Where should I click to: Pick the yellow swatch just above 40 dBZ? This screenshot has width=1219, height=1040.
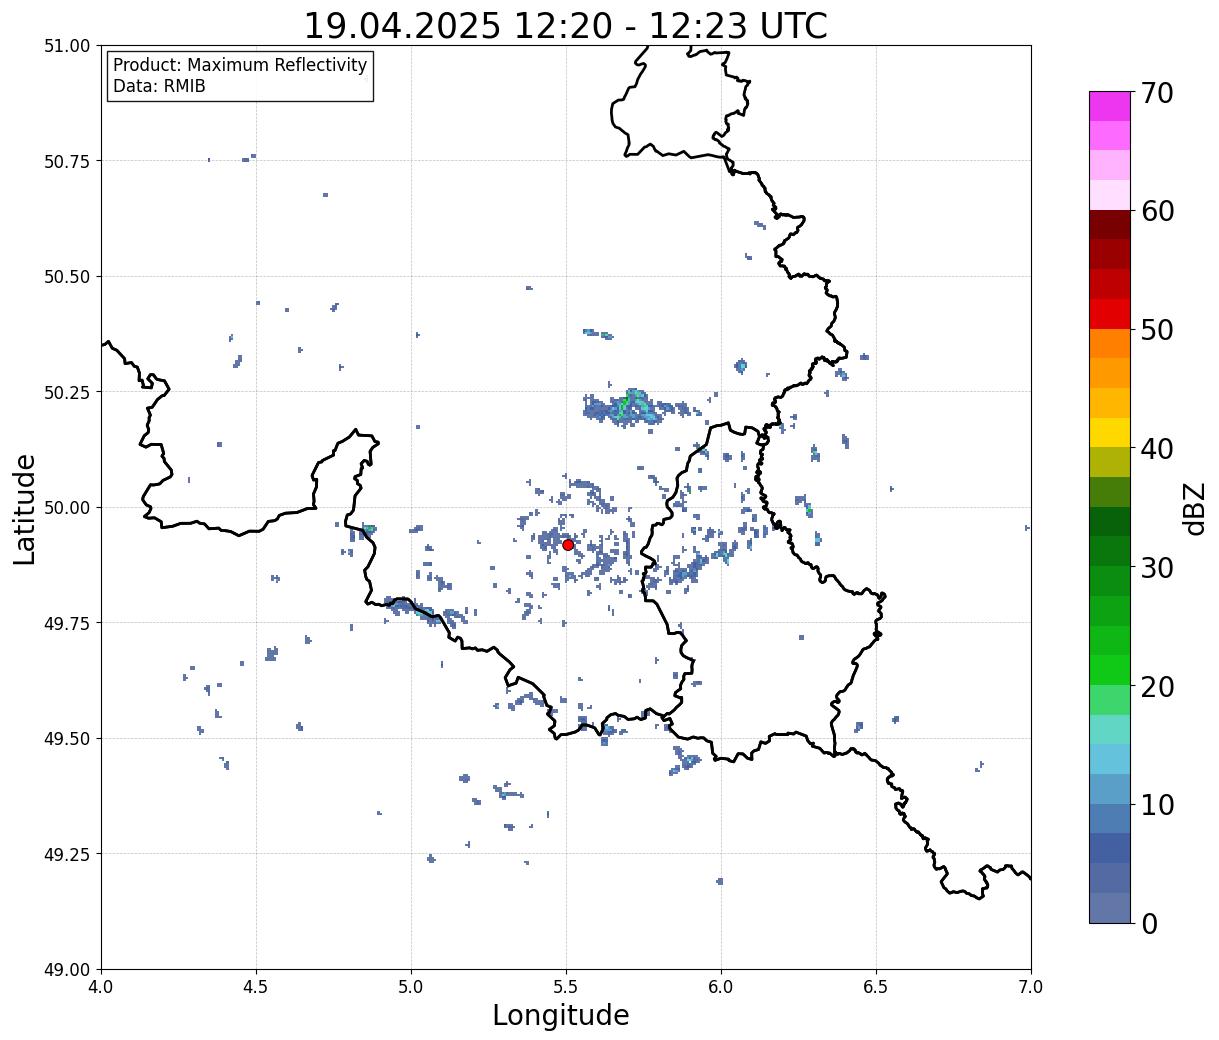(1110, 432)
